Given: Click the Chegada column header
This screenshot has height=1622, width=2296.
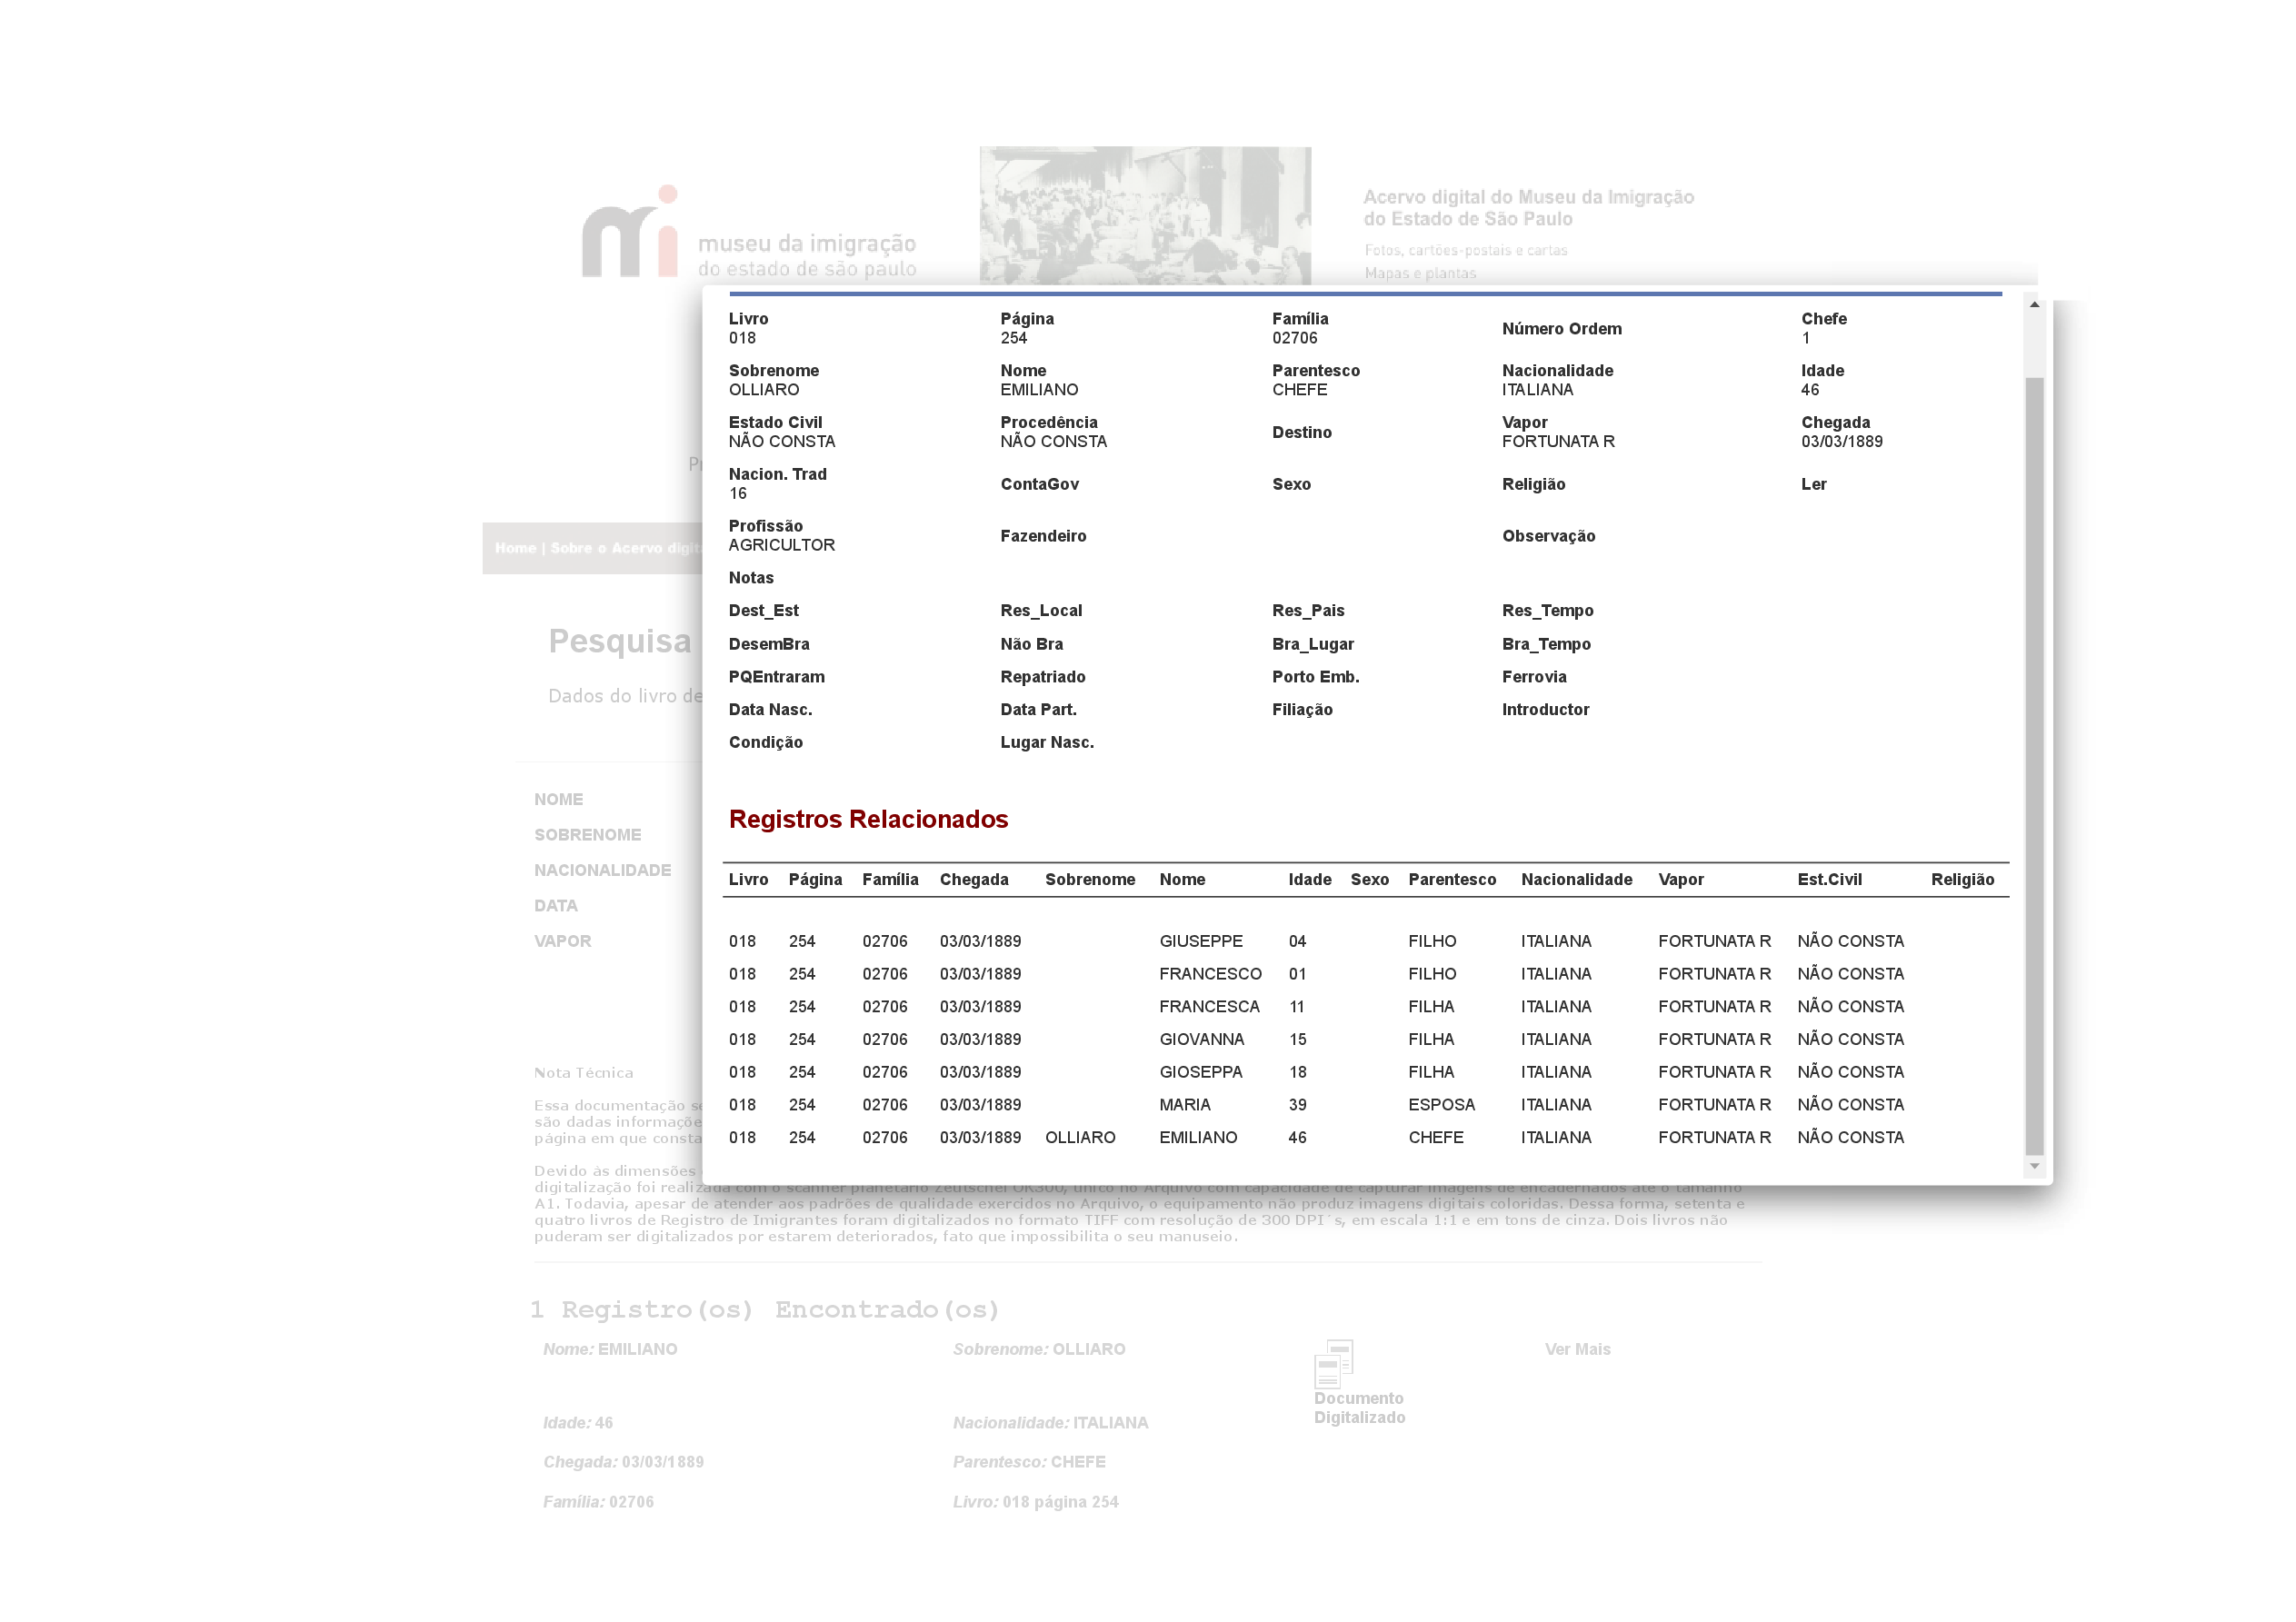Looking at the screenshot, I should tap(974, 879).
